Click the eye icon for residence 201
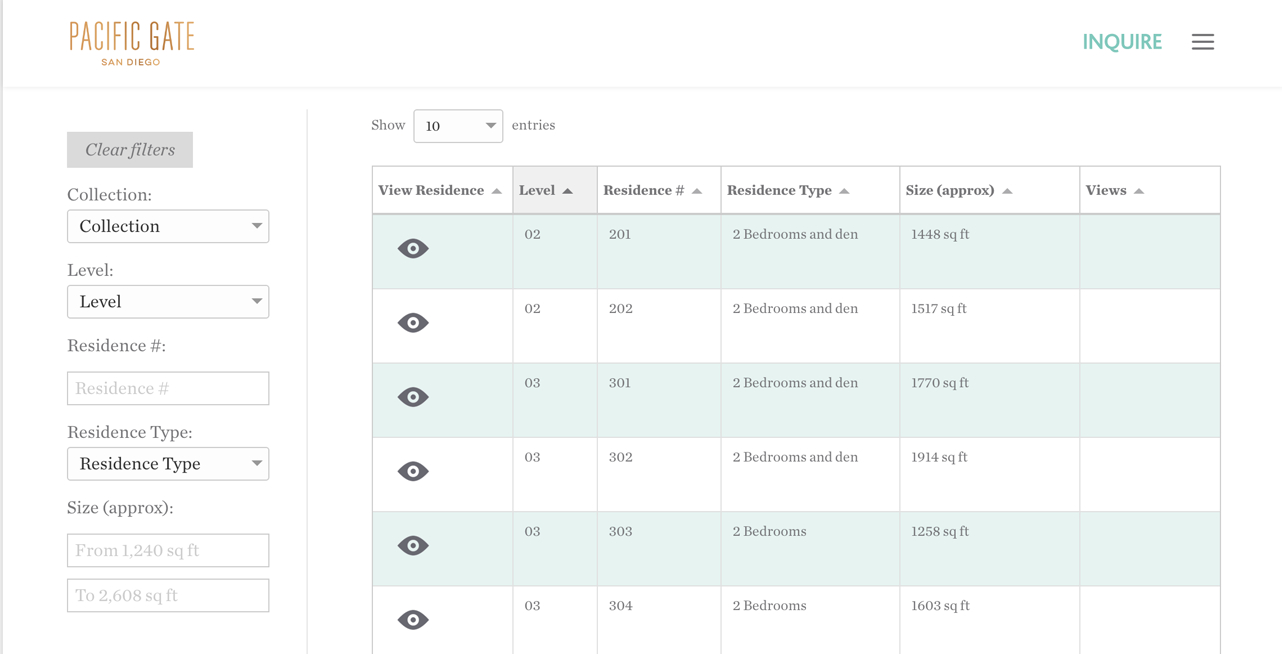1282x654 pixels. point(413,249)
